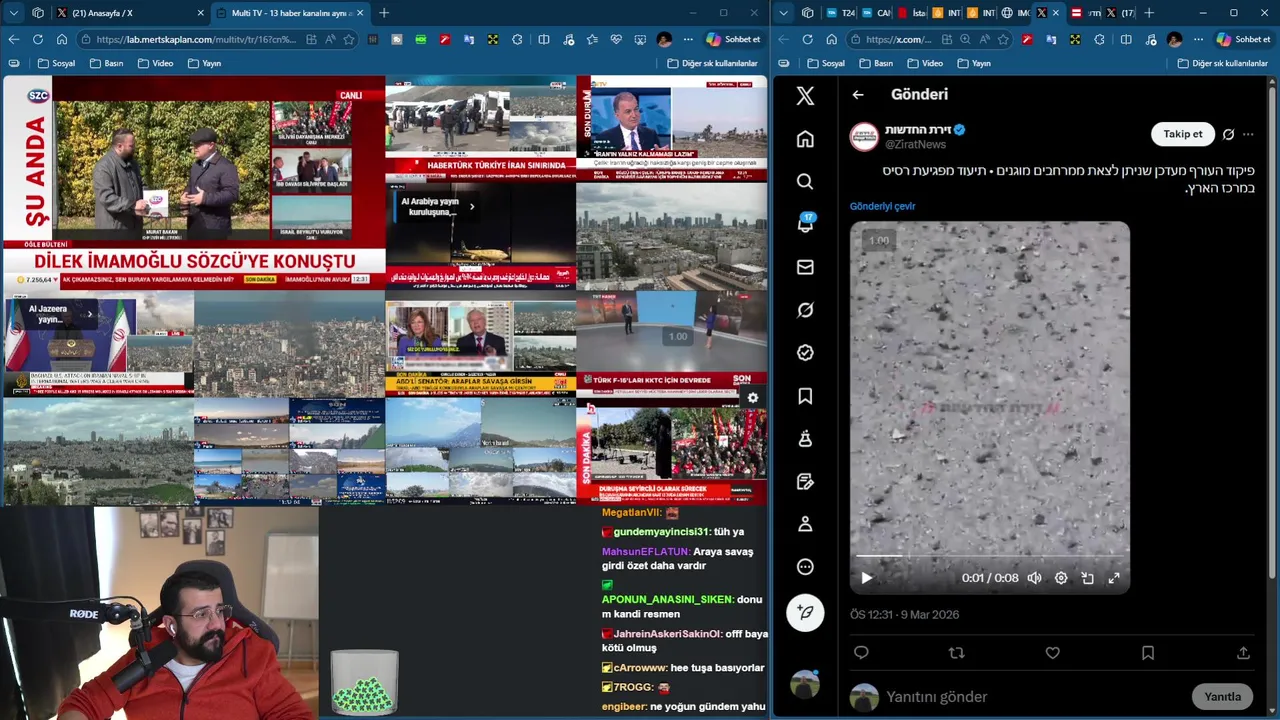Click the Gönderiyi çevir translate link
This screenshot has width=1280, height=720.
[882, 206]
